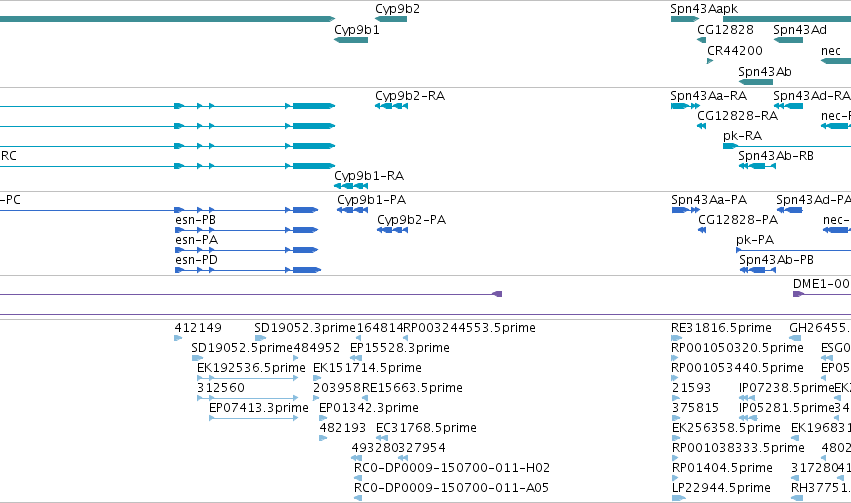Image resolution: width=851 pixels, height=503 pixels.
Task: Click the EP07413.3prime EST label
Action: coord(259,408)
